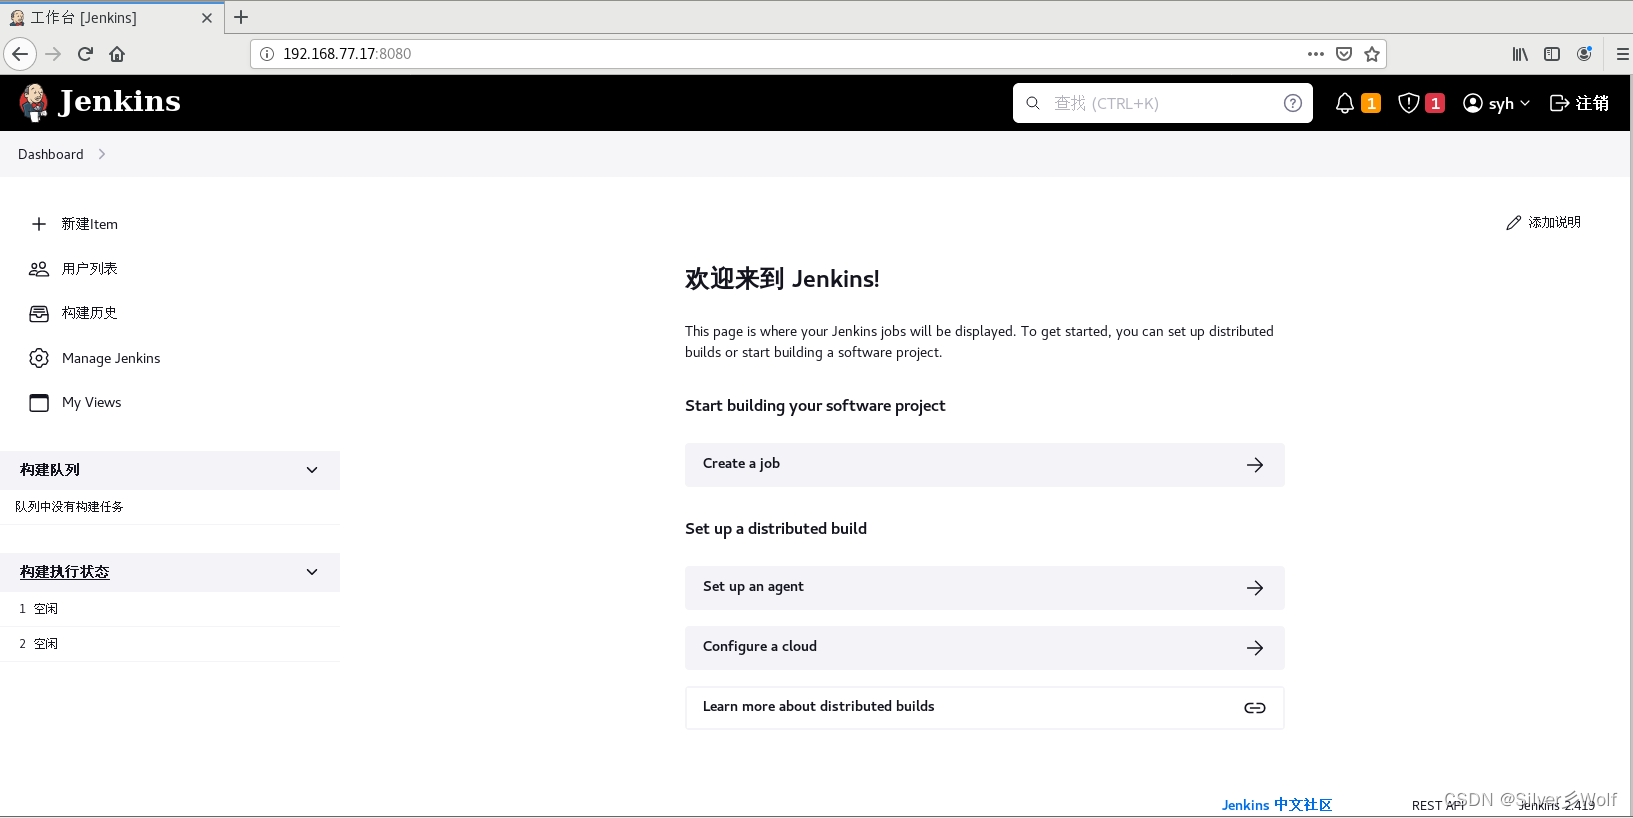Open Jenkins 中文社区 footer link

(x=1277, y=805)
